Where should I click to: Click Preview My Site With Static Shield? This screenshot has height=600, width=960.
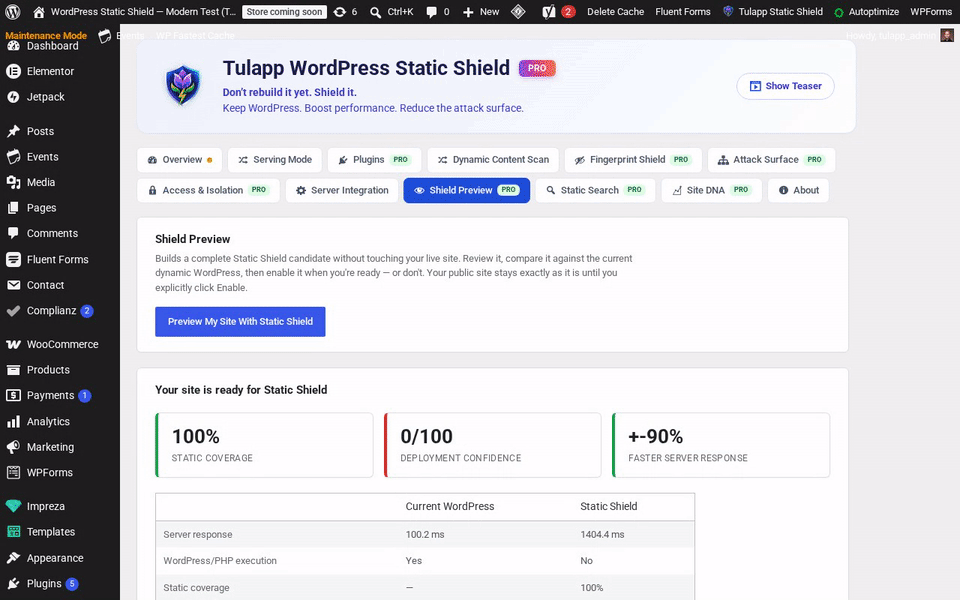[x=240, y=321]
